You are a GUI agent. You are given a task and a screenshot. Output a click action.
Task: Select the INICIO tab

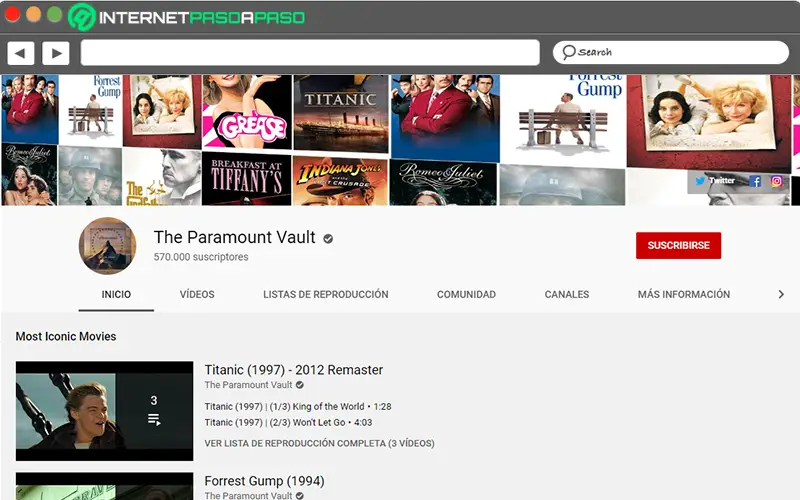click(x=116, y=294)
